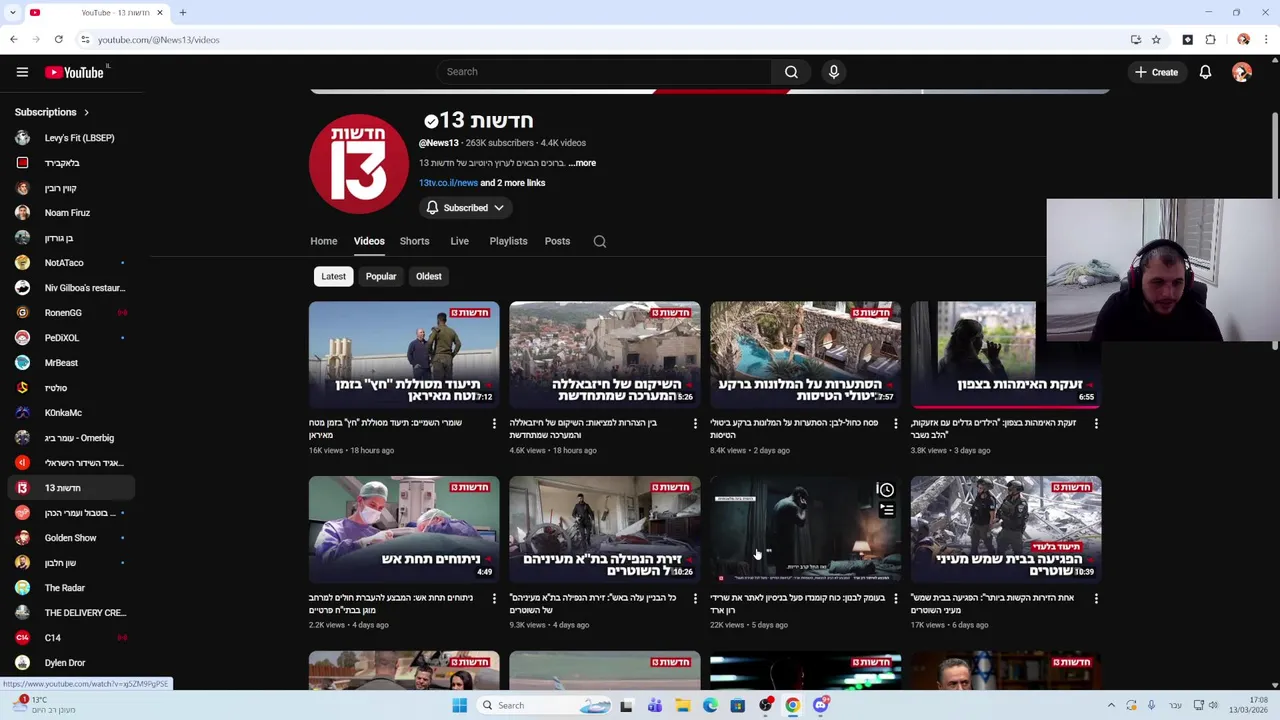Open a new Chrome tab
The width and height of the screenshot is (1280, 720).
pos(183,12)
